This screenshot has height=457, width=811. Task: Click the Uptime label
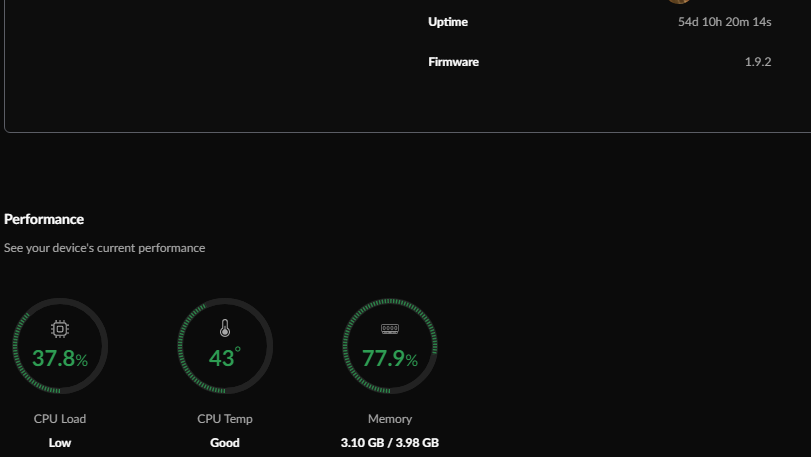click(448, 22)
